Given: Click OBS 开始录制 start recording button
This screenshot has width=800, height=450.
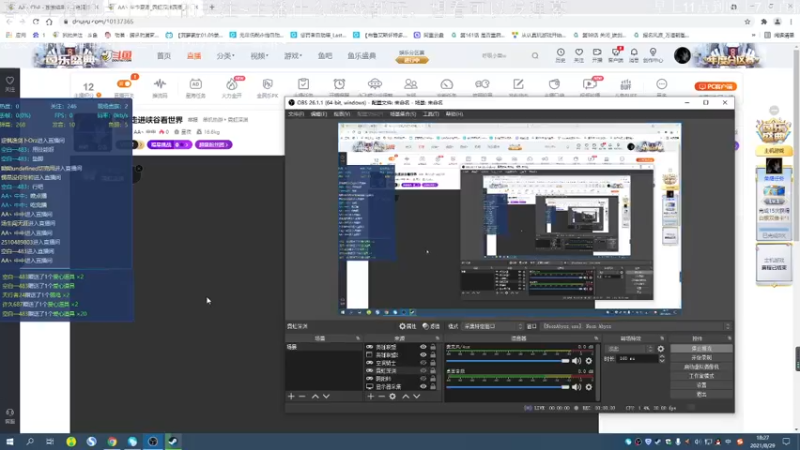Looking at the screenshot, I should [702, 358].
